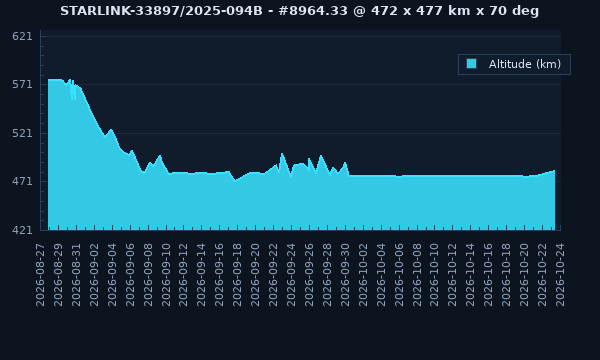Screen dimensions: 600x360
Task: Click the 2026-09-10 date label
Action: (x=166, y=275)
